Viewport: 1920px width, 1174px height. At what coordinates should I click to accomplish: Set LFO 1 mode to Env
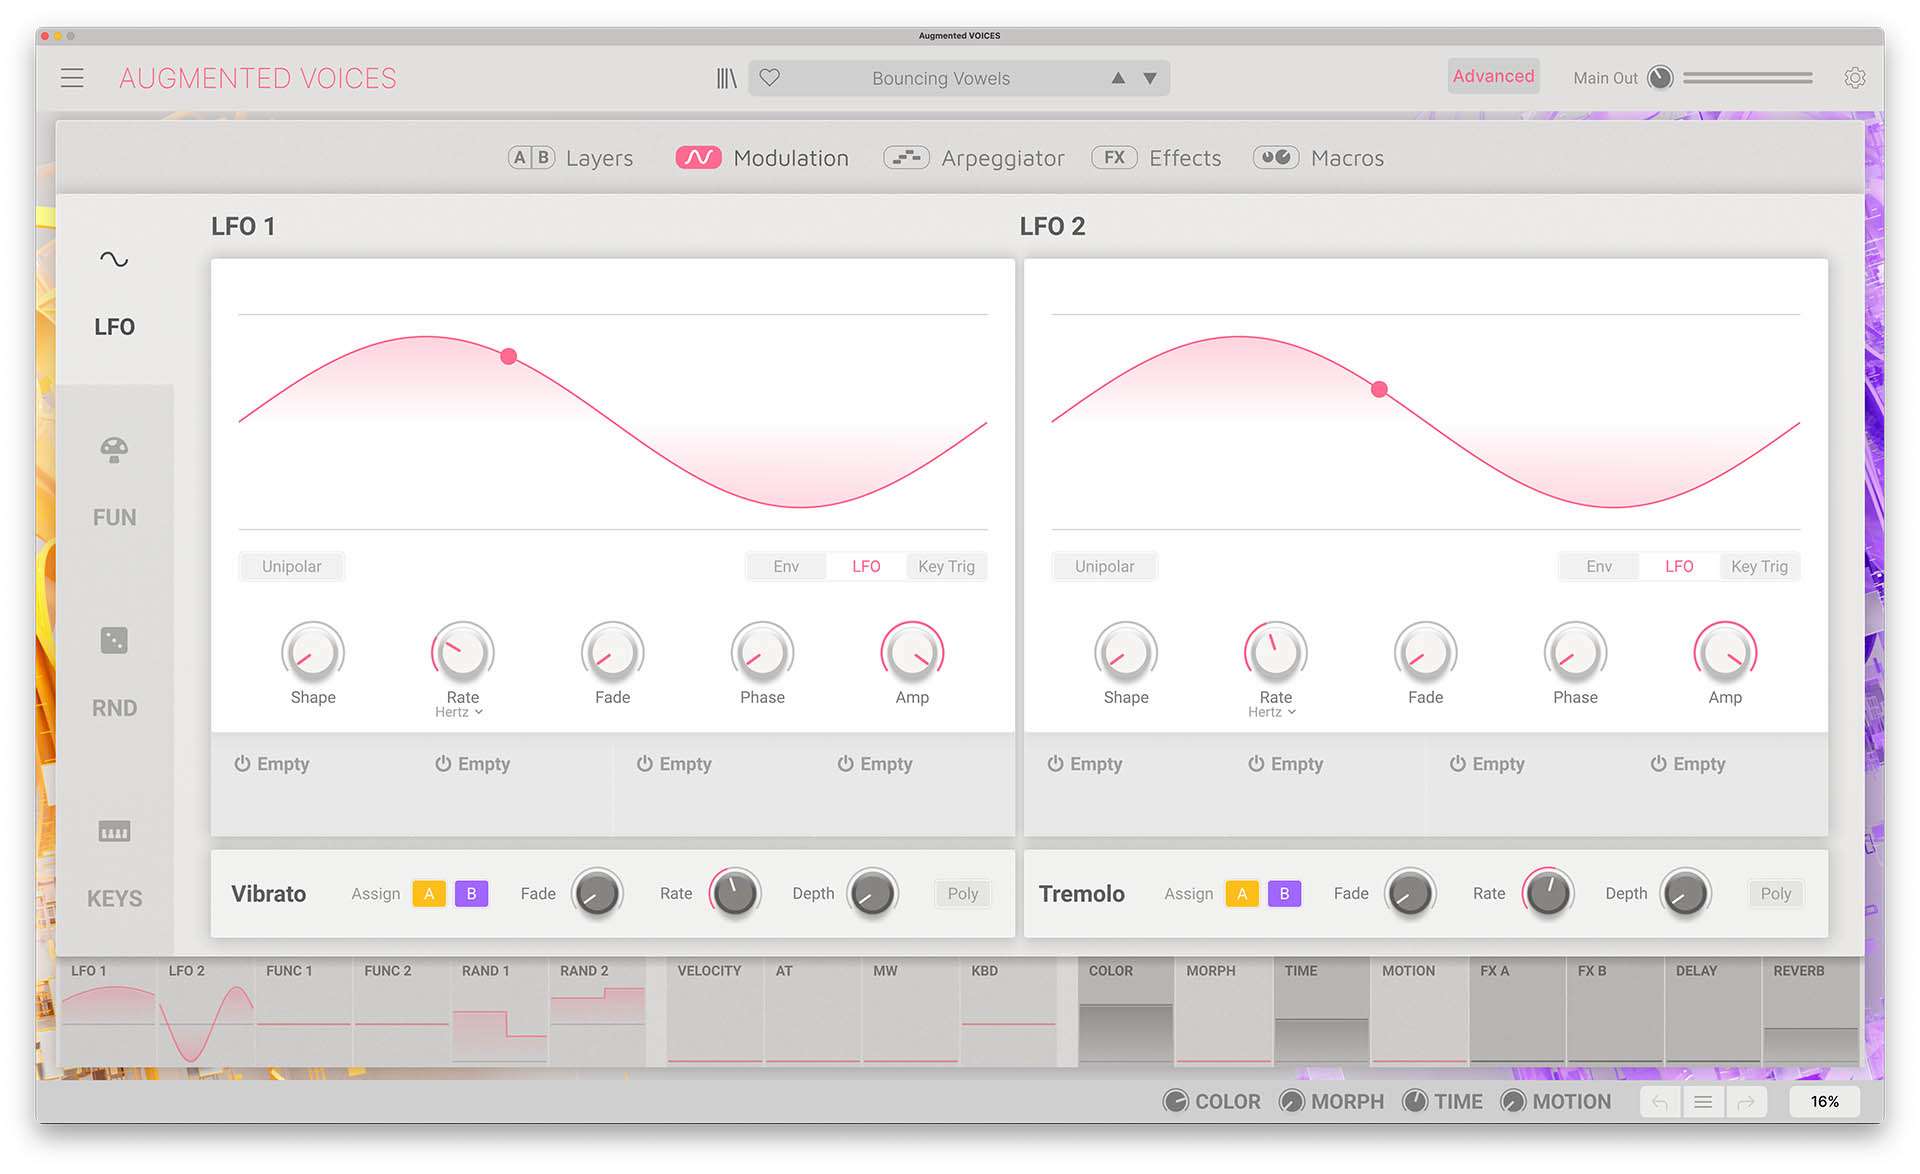click(786, 566)
